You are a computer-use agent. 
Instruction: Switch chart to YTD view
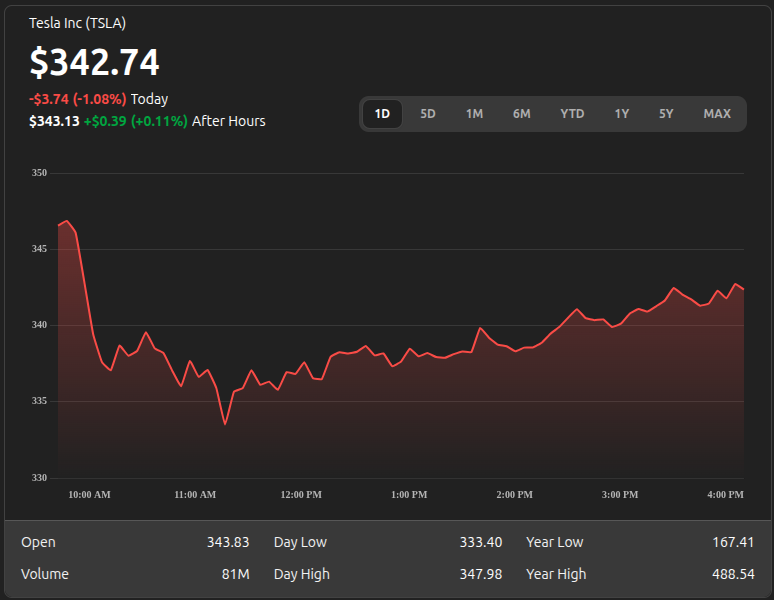coord(572,114)
